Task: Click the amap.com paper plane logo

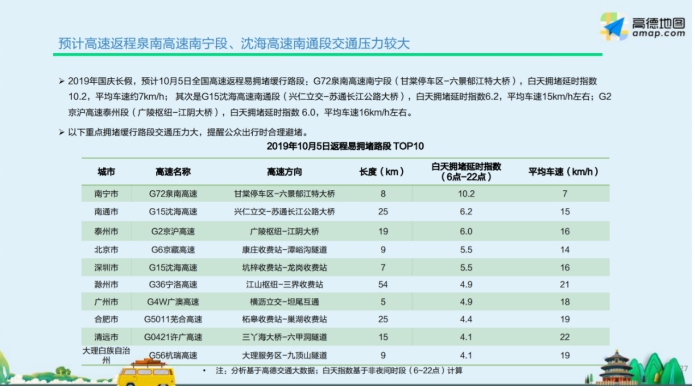Action: (614, 26)
